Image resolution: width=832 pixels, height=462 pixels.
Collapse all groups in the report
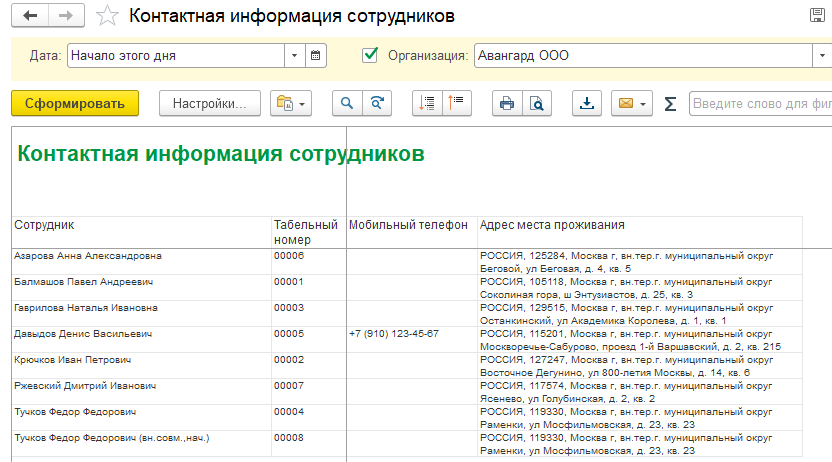[x=456, y=103]
